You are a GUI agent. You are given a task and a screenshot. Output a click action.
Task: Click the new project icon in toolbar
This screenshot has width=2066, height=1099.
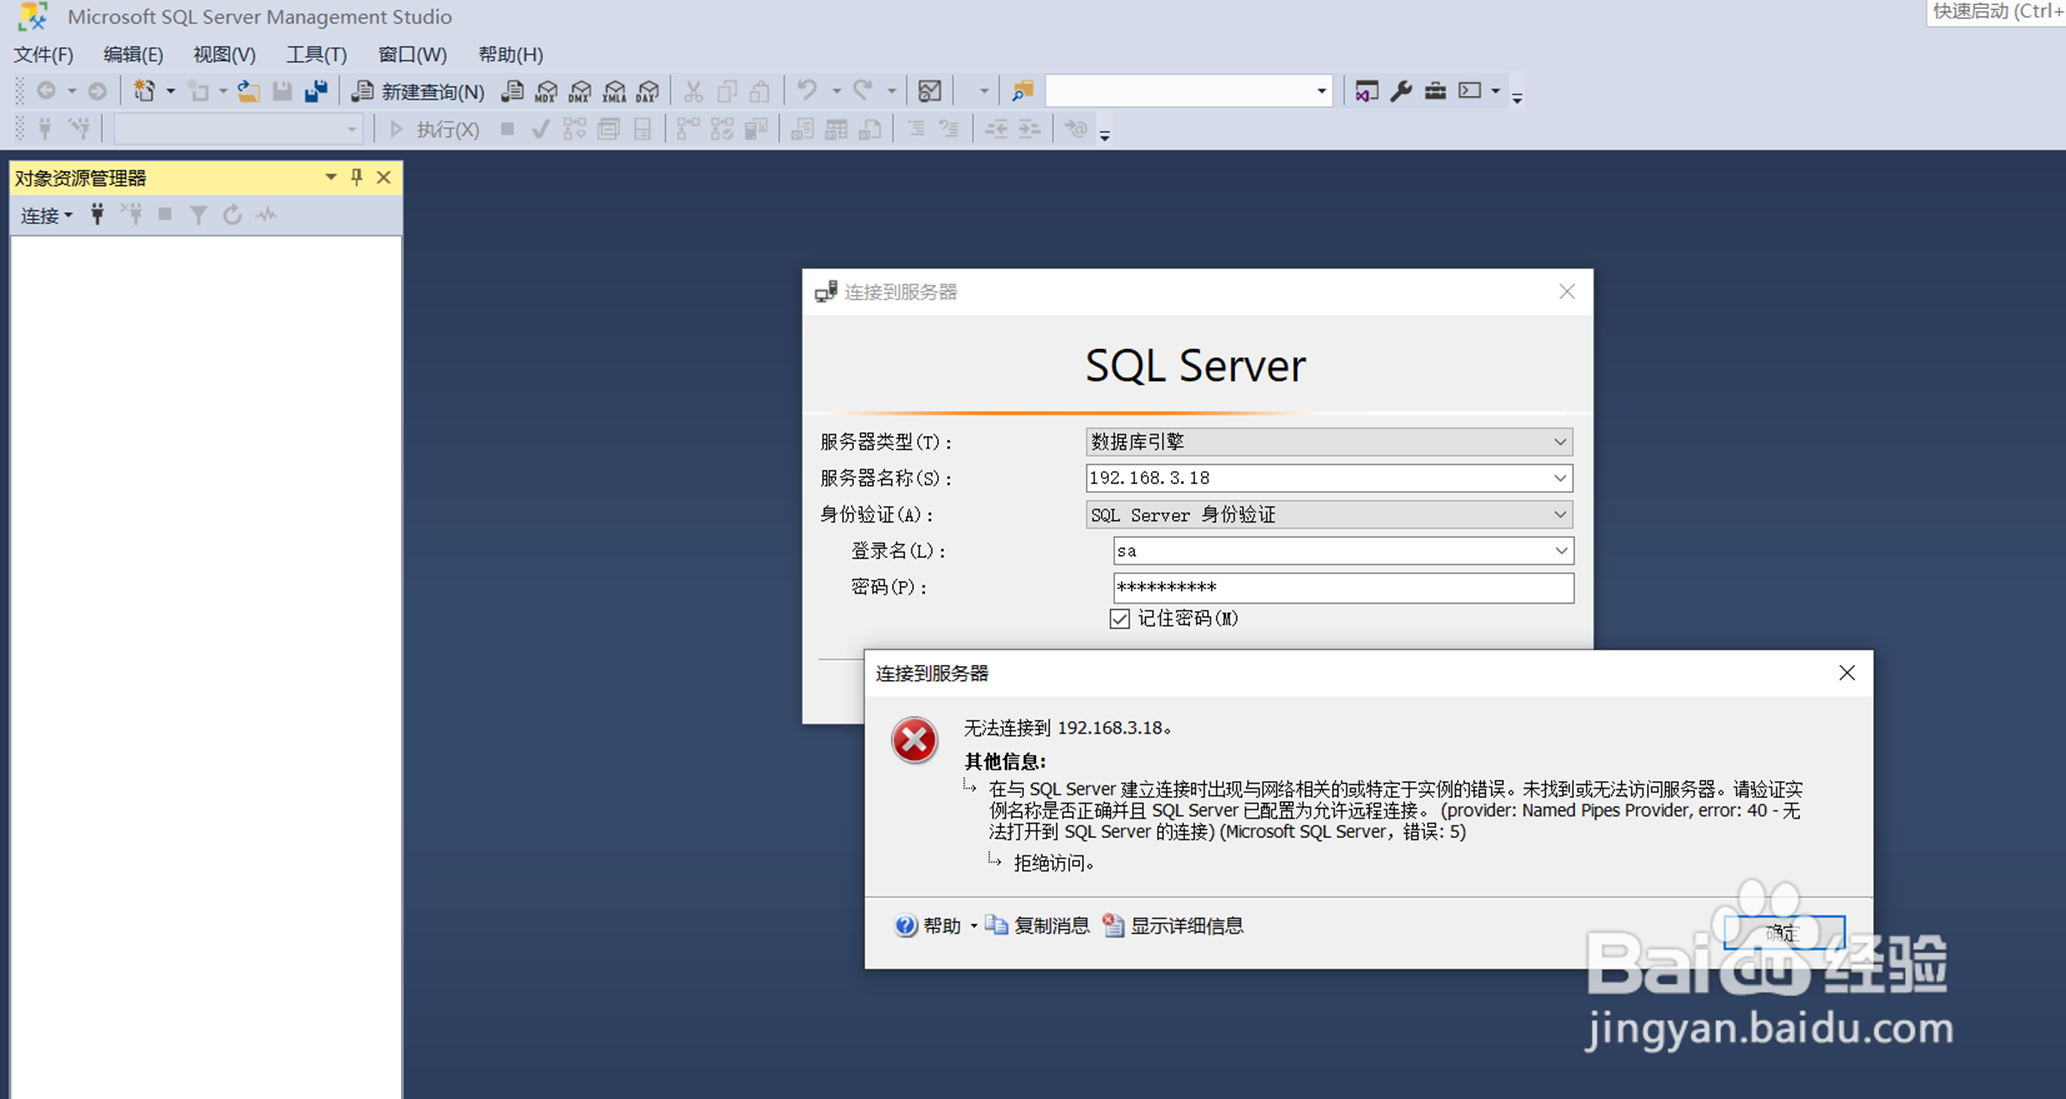(x=144, y=91)
